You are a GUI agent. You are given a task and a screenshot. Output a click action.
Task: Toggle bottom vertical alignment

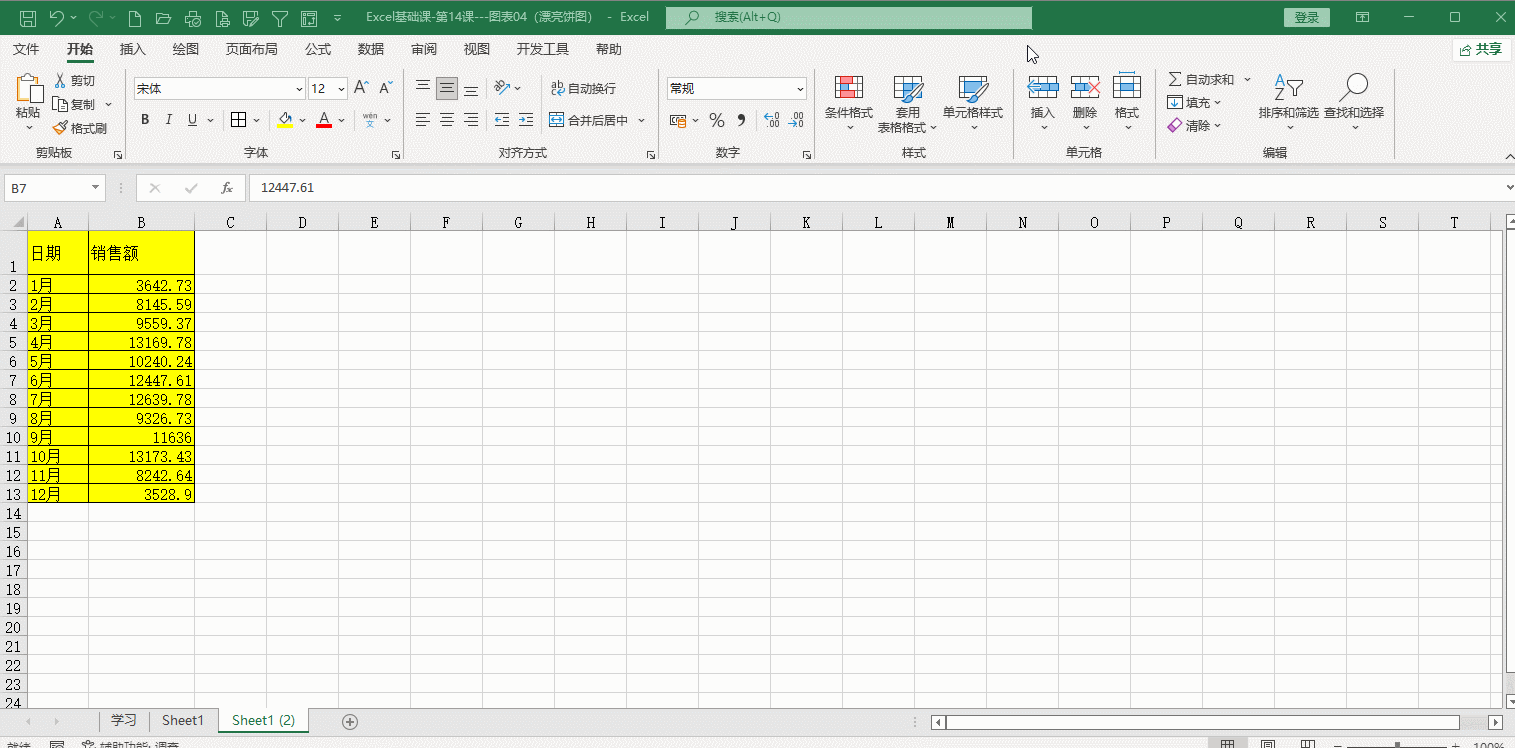[471, 89]
